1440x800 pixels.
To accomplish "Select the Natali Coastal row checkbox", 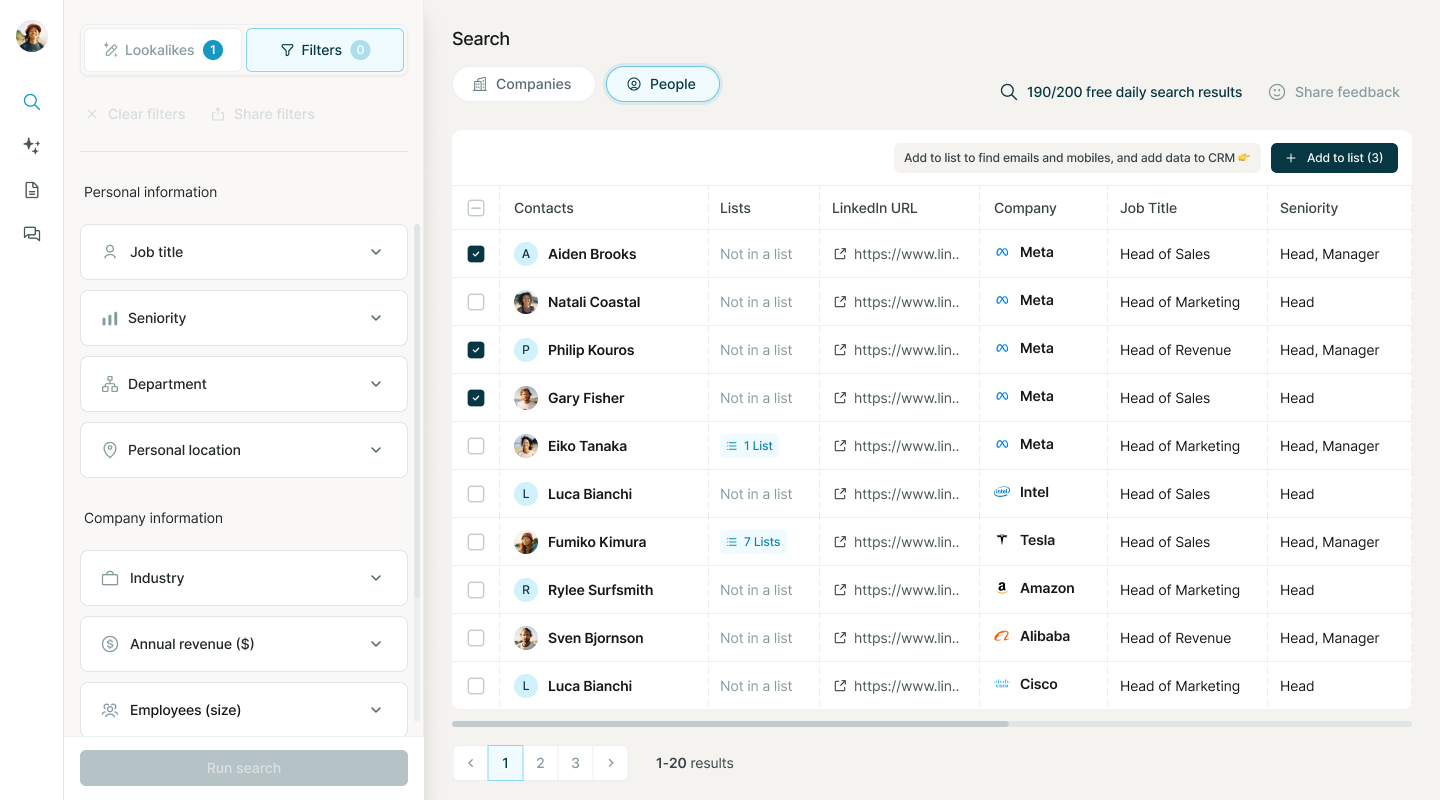I will (476, 302).
